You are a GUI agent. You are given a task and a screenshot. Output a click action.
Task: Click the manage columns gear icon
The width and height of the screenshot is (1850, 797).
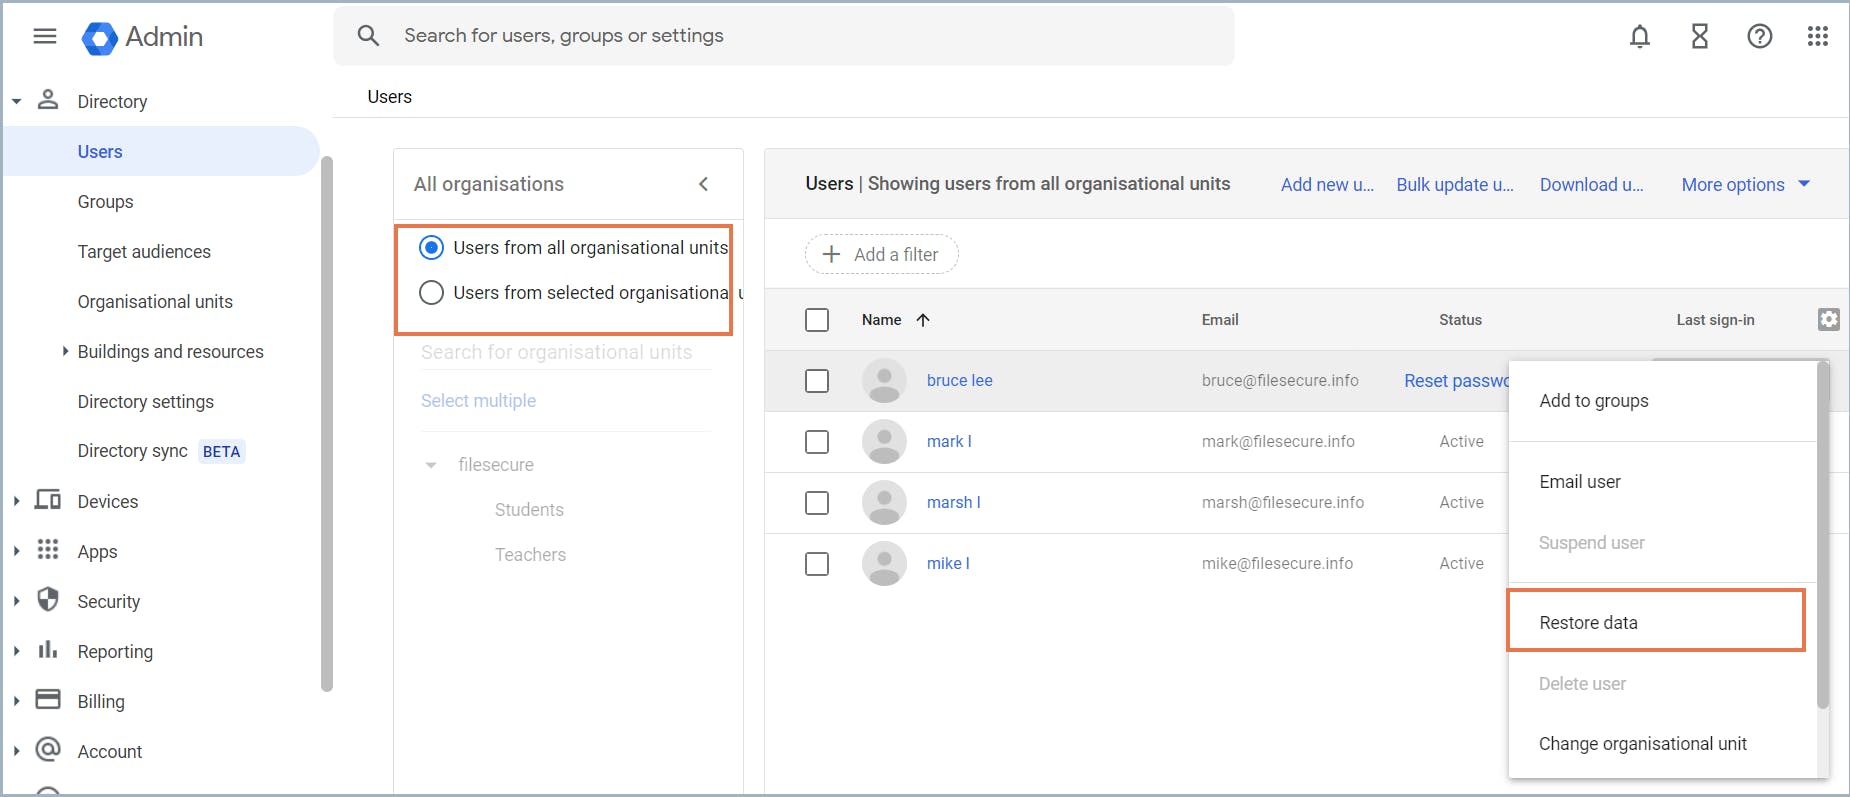1829,320
